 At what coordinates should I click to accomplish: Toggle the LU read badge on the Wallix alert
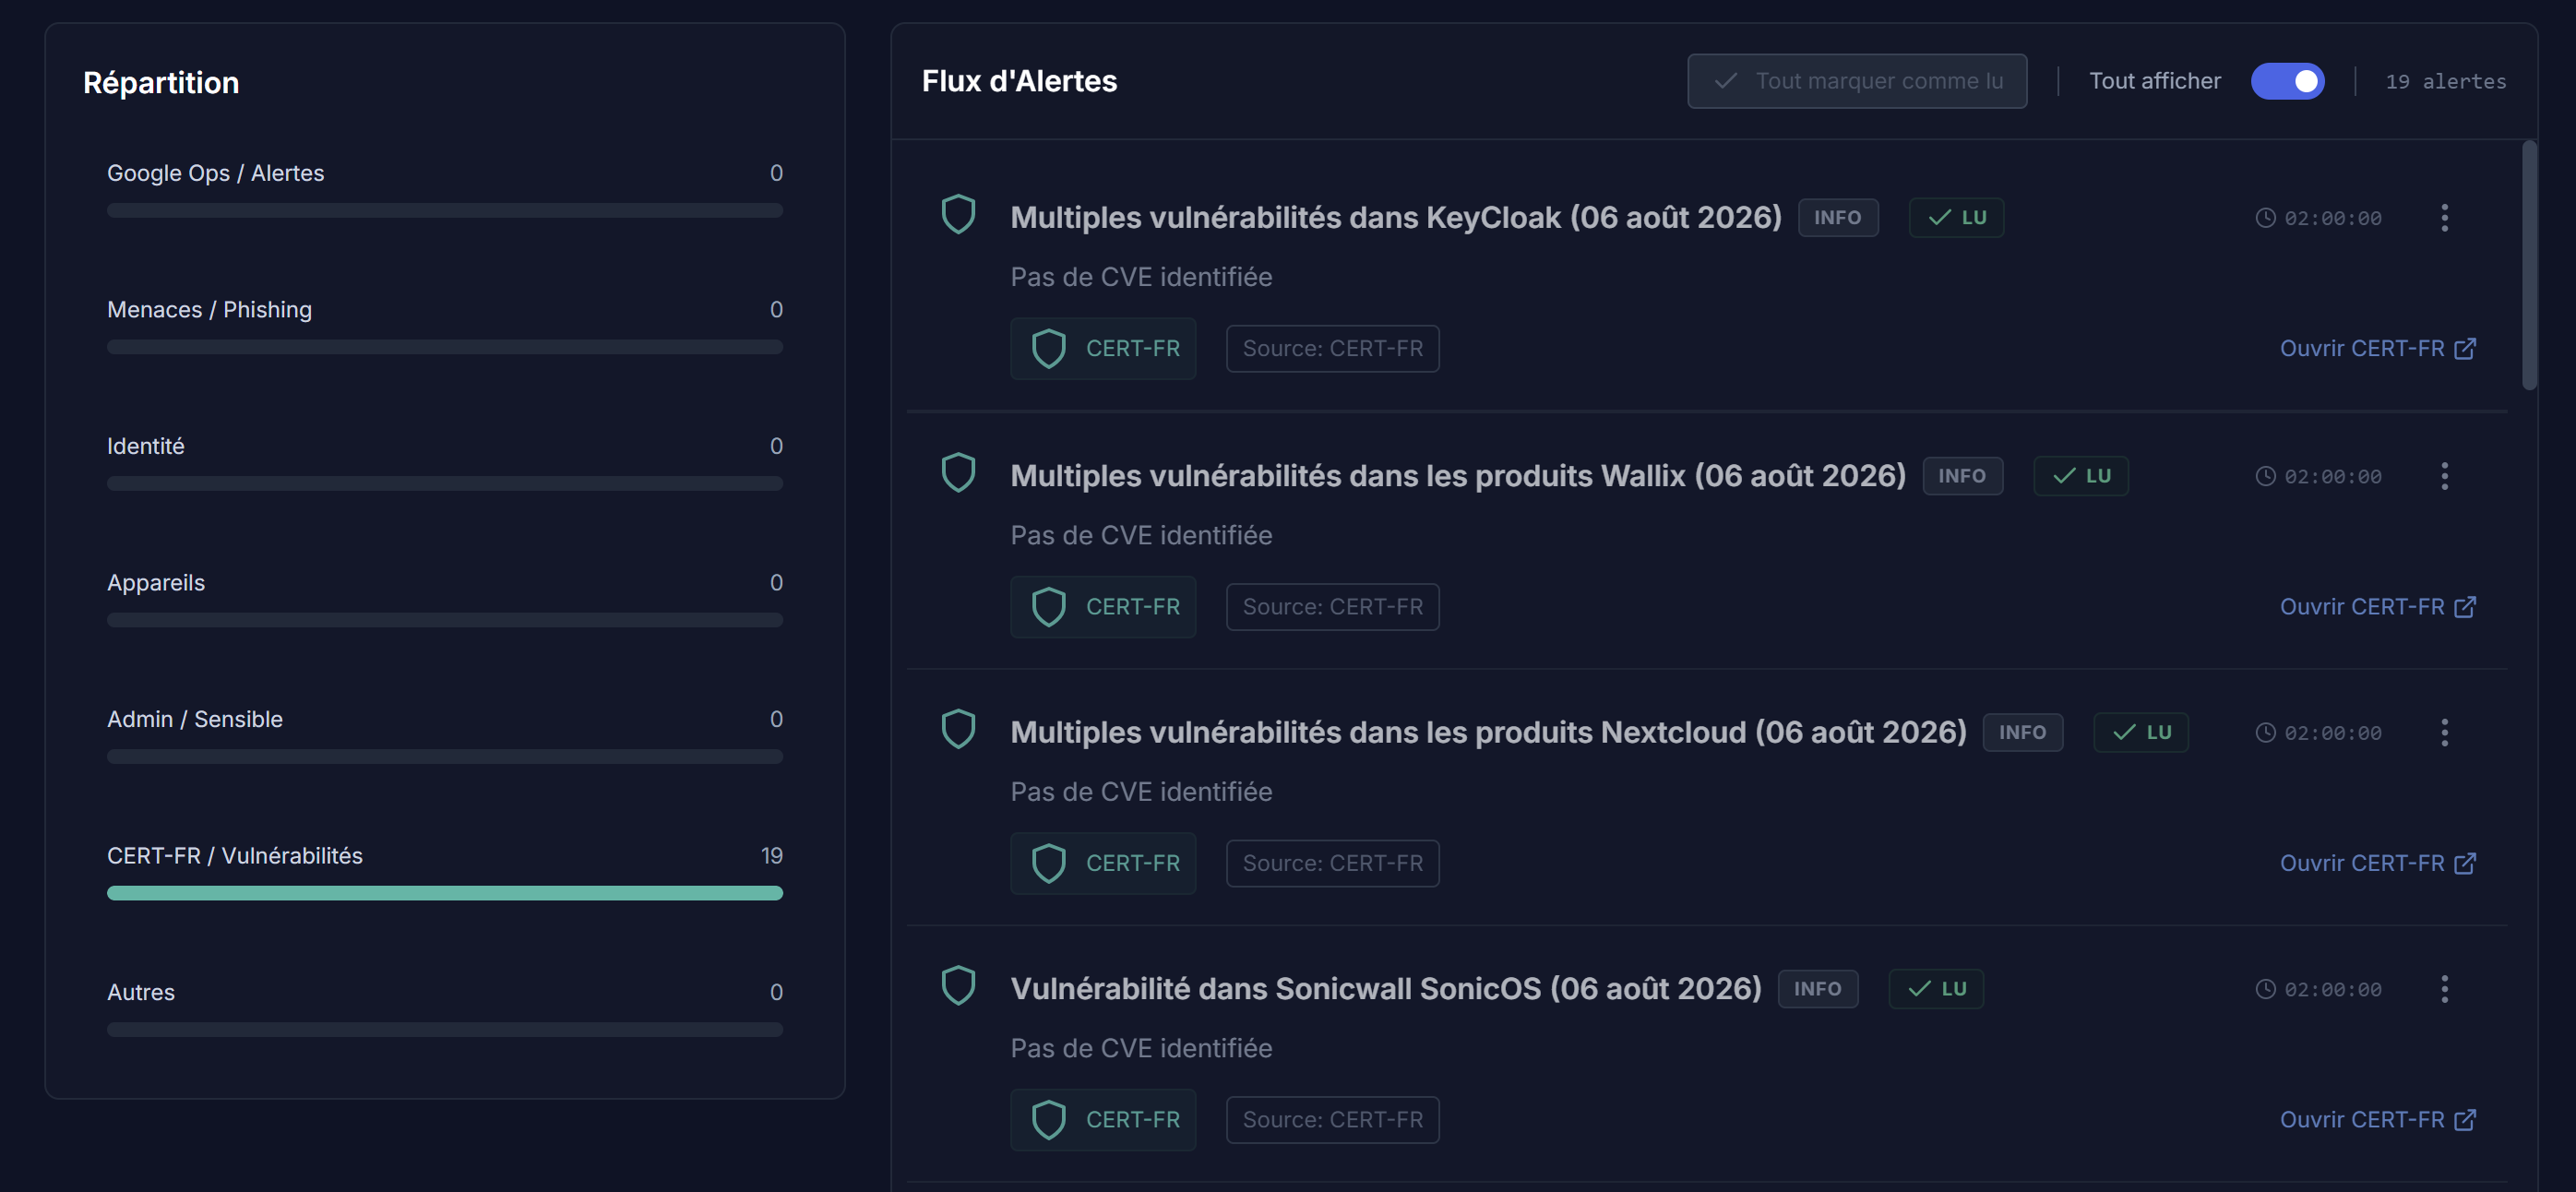point(2080,476)
